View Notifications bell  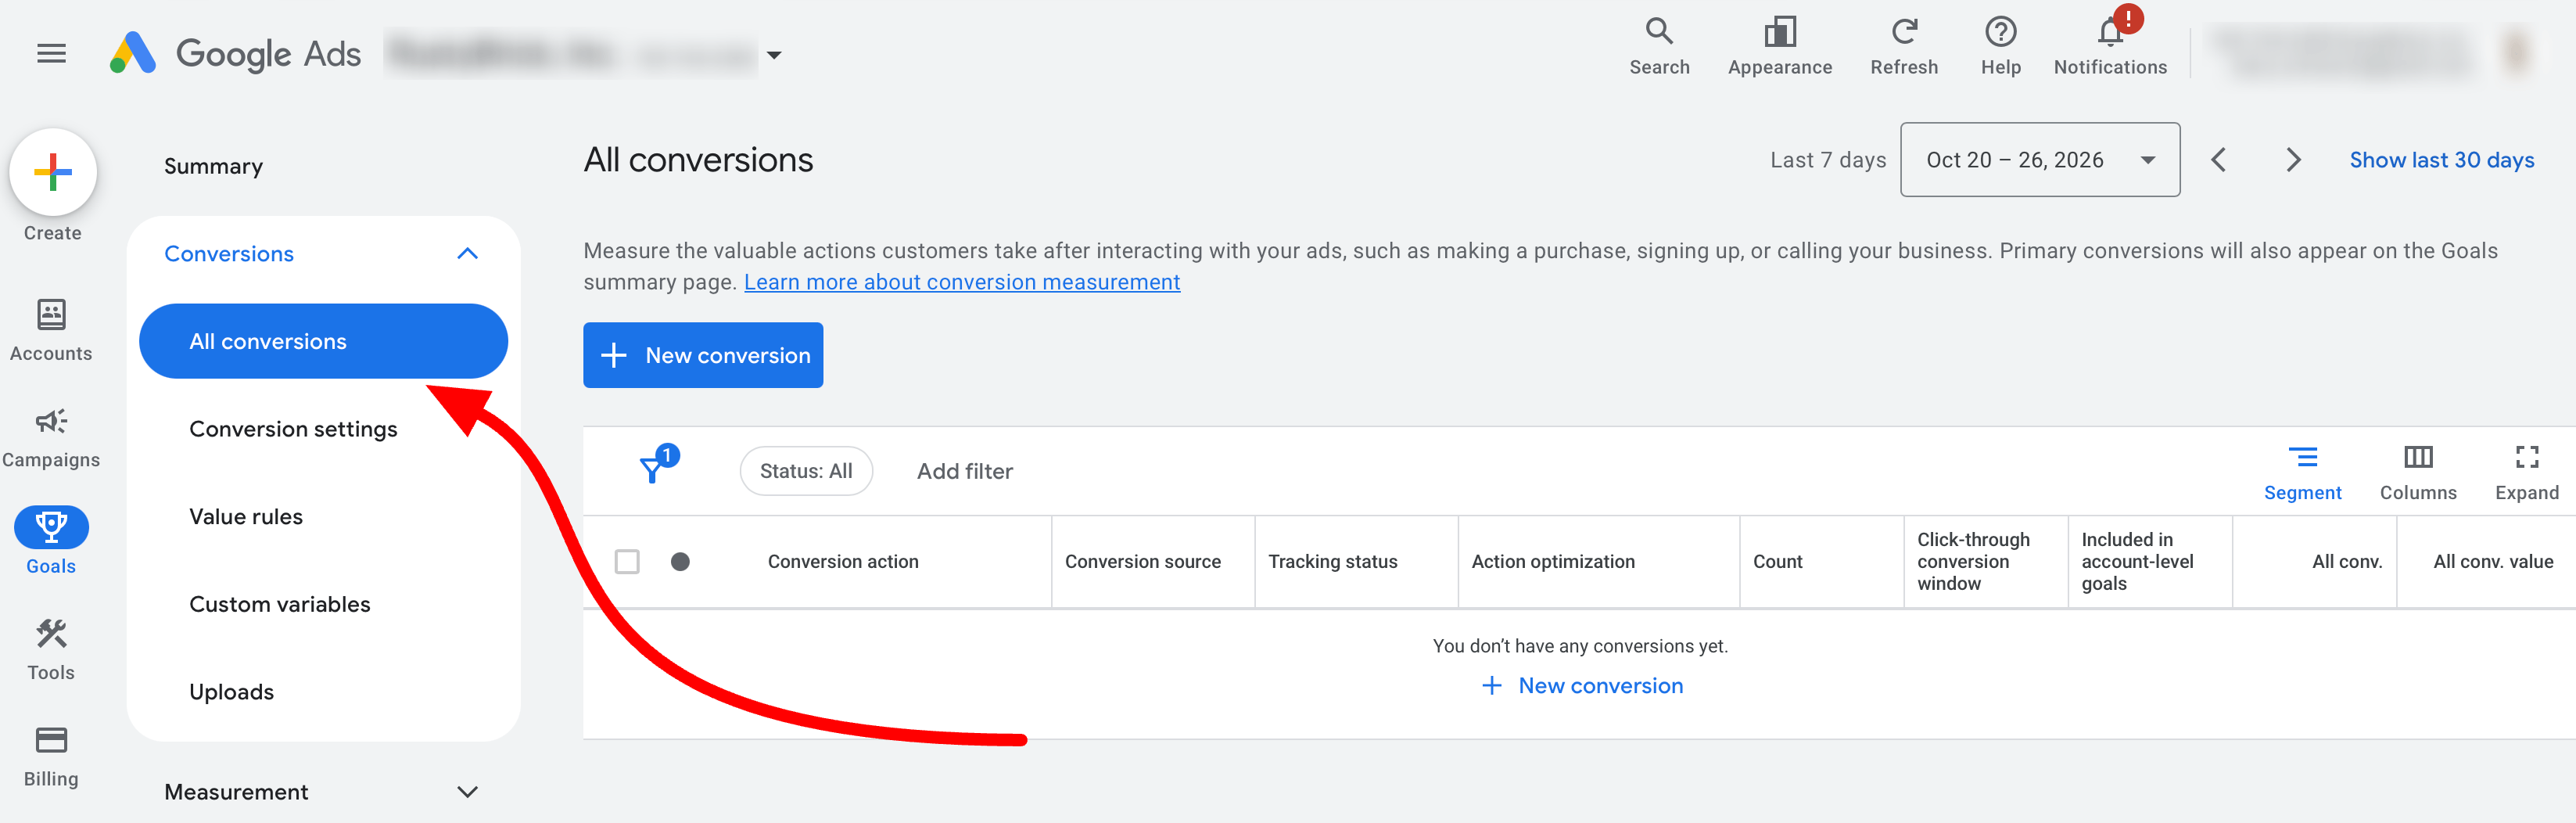tap(2110, 47)
